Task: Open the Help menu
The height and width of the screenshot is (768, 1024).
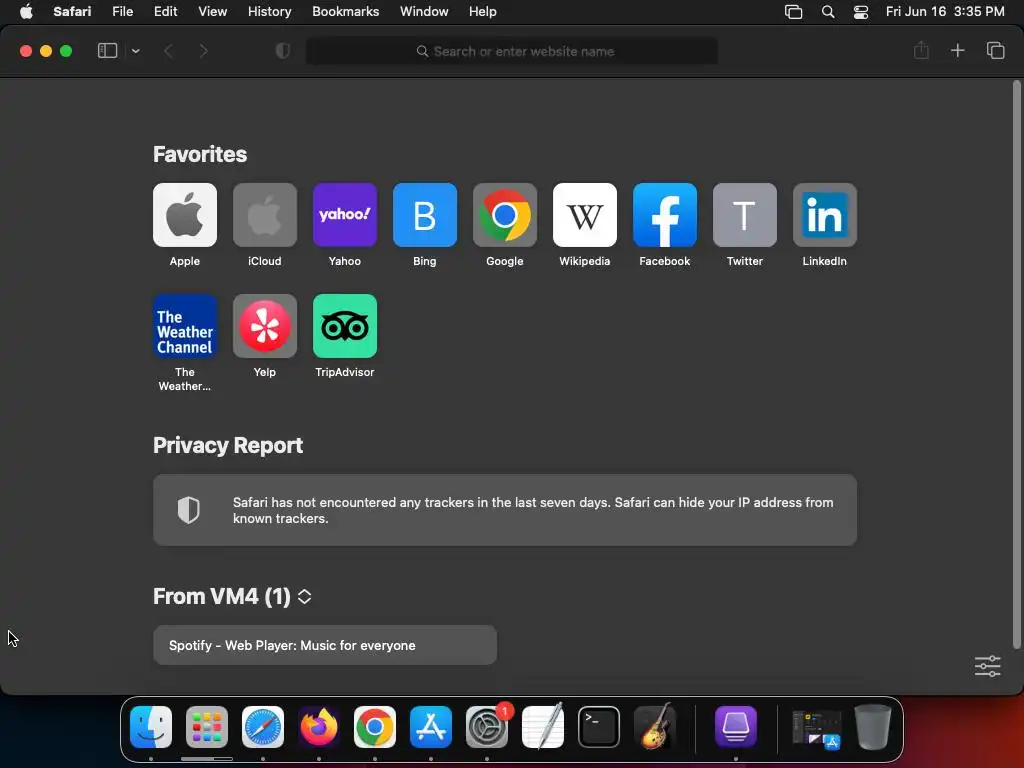Action: [483, 12]
